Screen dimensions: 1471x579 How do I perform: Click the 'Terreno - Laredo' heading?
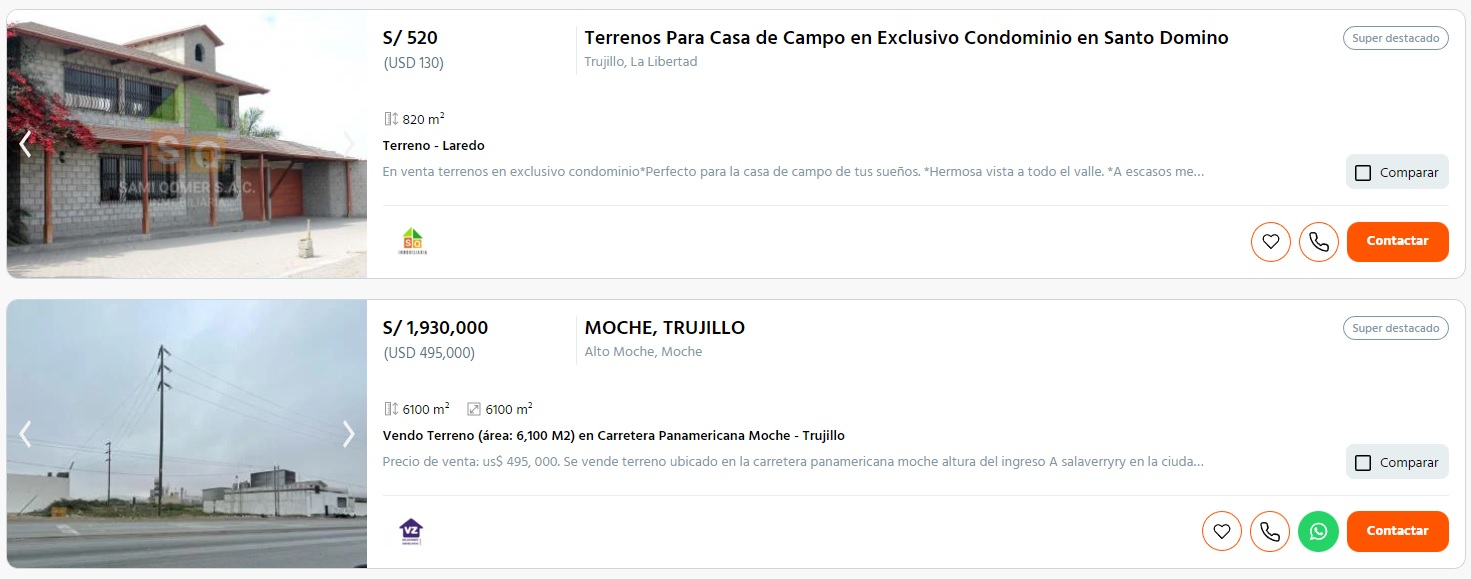point(433,146)
